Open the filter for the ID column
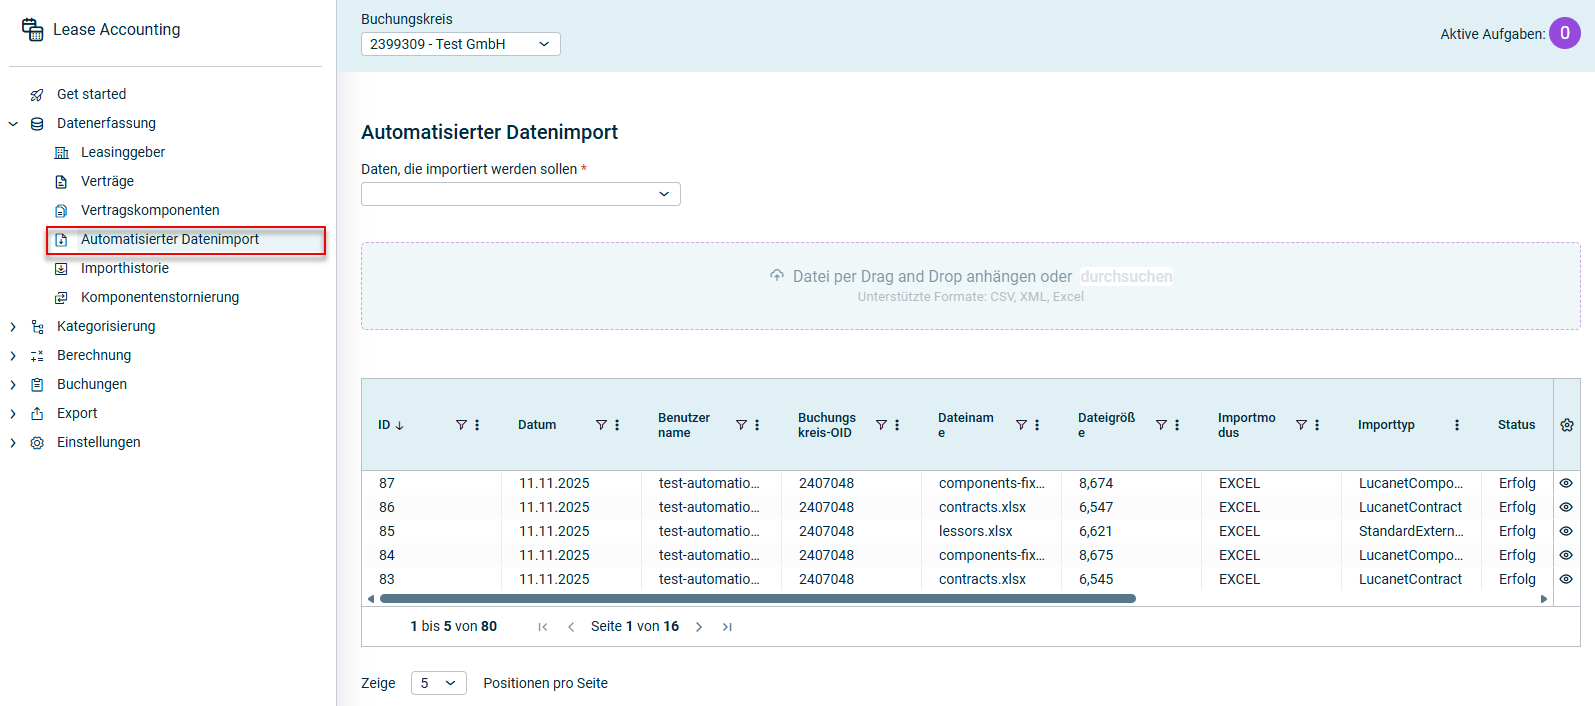1595x706 pixels. pyautogui.click(x=461, y=425)
